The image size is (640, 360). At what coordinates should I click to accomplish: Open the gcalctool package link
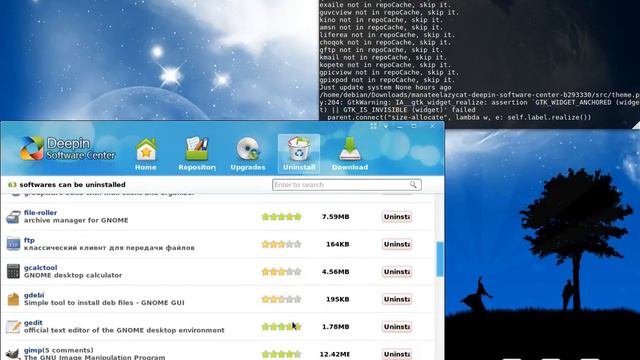click(x=40, y=268)
